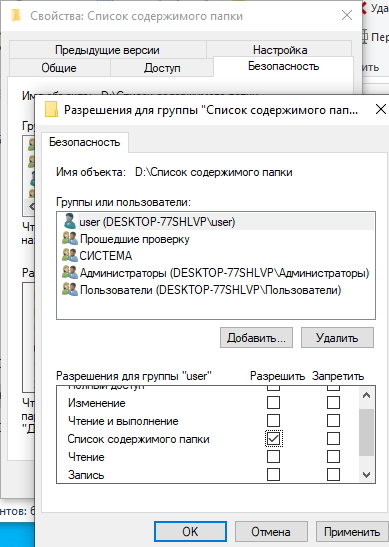Deny Чтение и выполнение permission
389x547 pixels.
pos(333,420)
